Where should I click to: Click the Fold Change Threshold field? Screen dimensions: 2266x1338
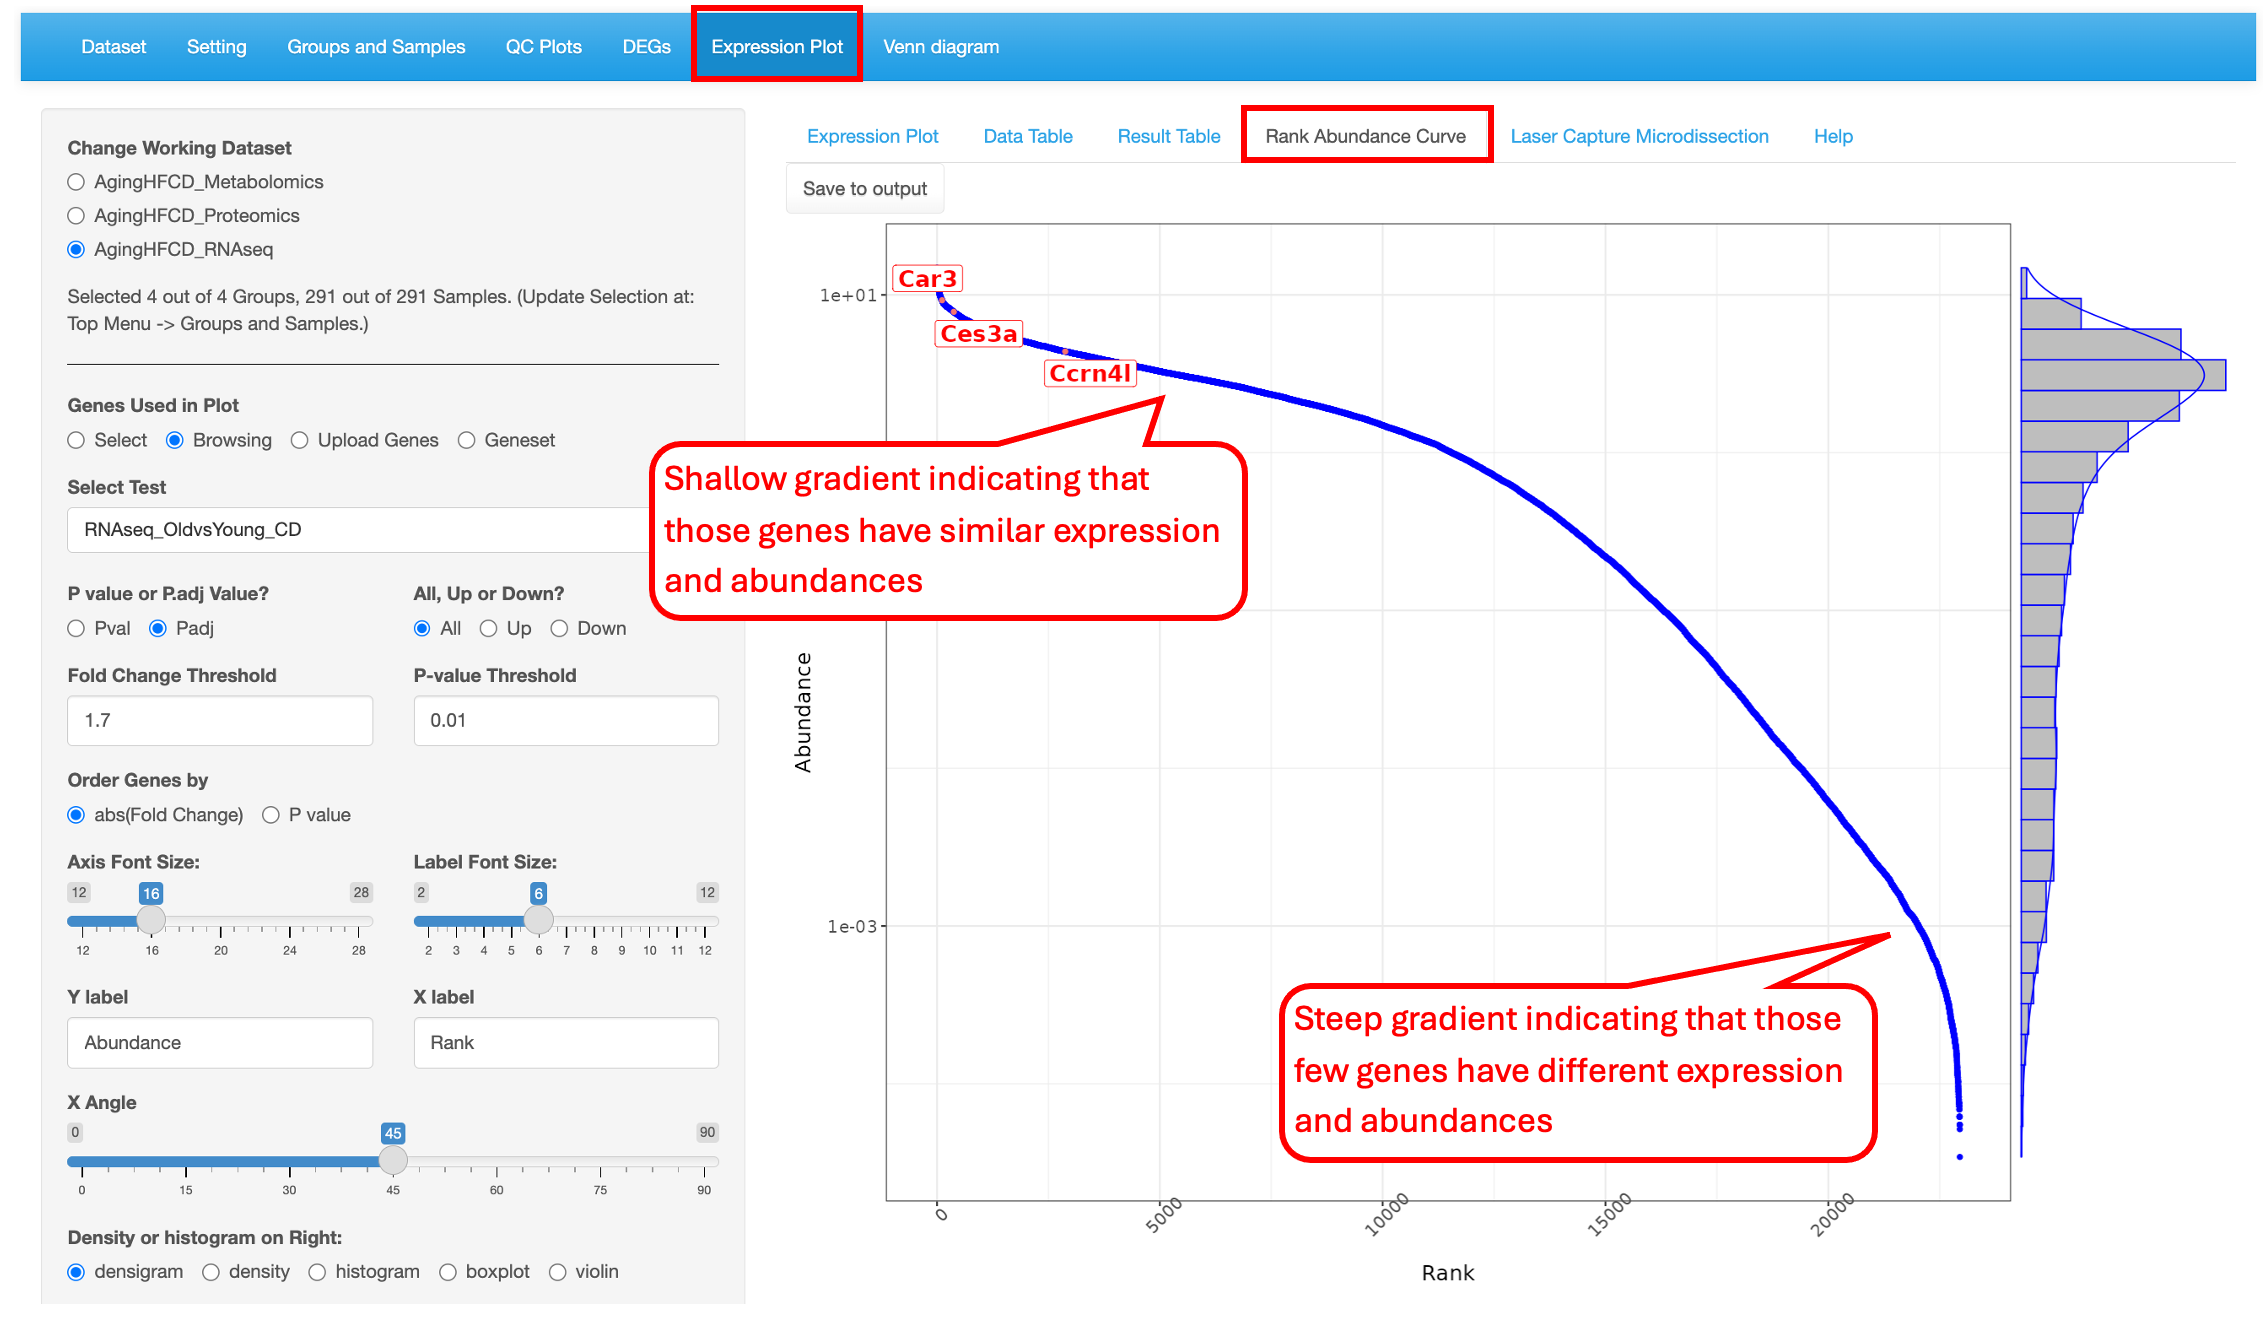220,721
